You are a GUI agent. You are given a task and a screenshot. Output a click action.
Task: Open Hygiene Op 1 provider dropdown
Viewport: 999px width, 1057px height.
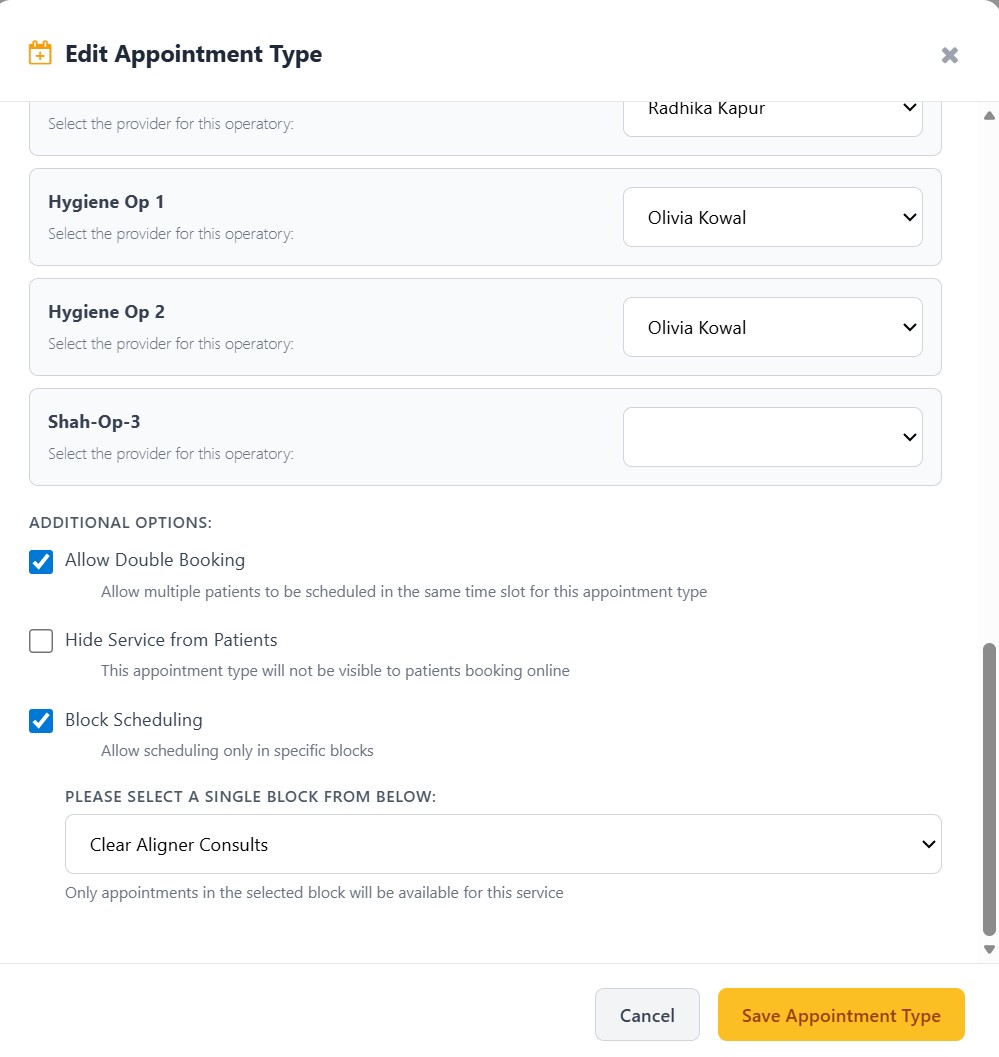point(772,217)
